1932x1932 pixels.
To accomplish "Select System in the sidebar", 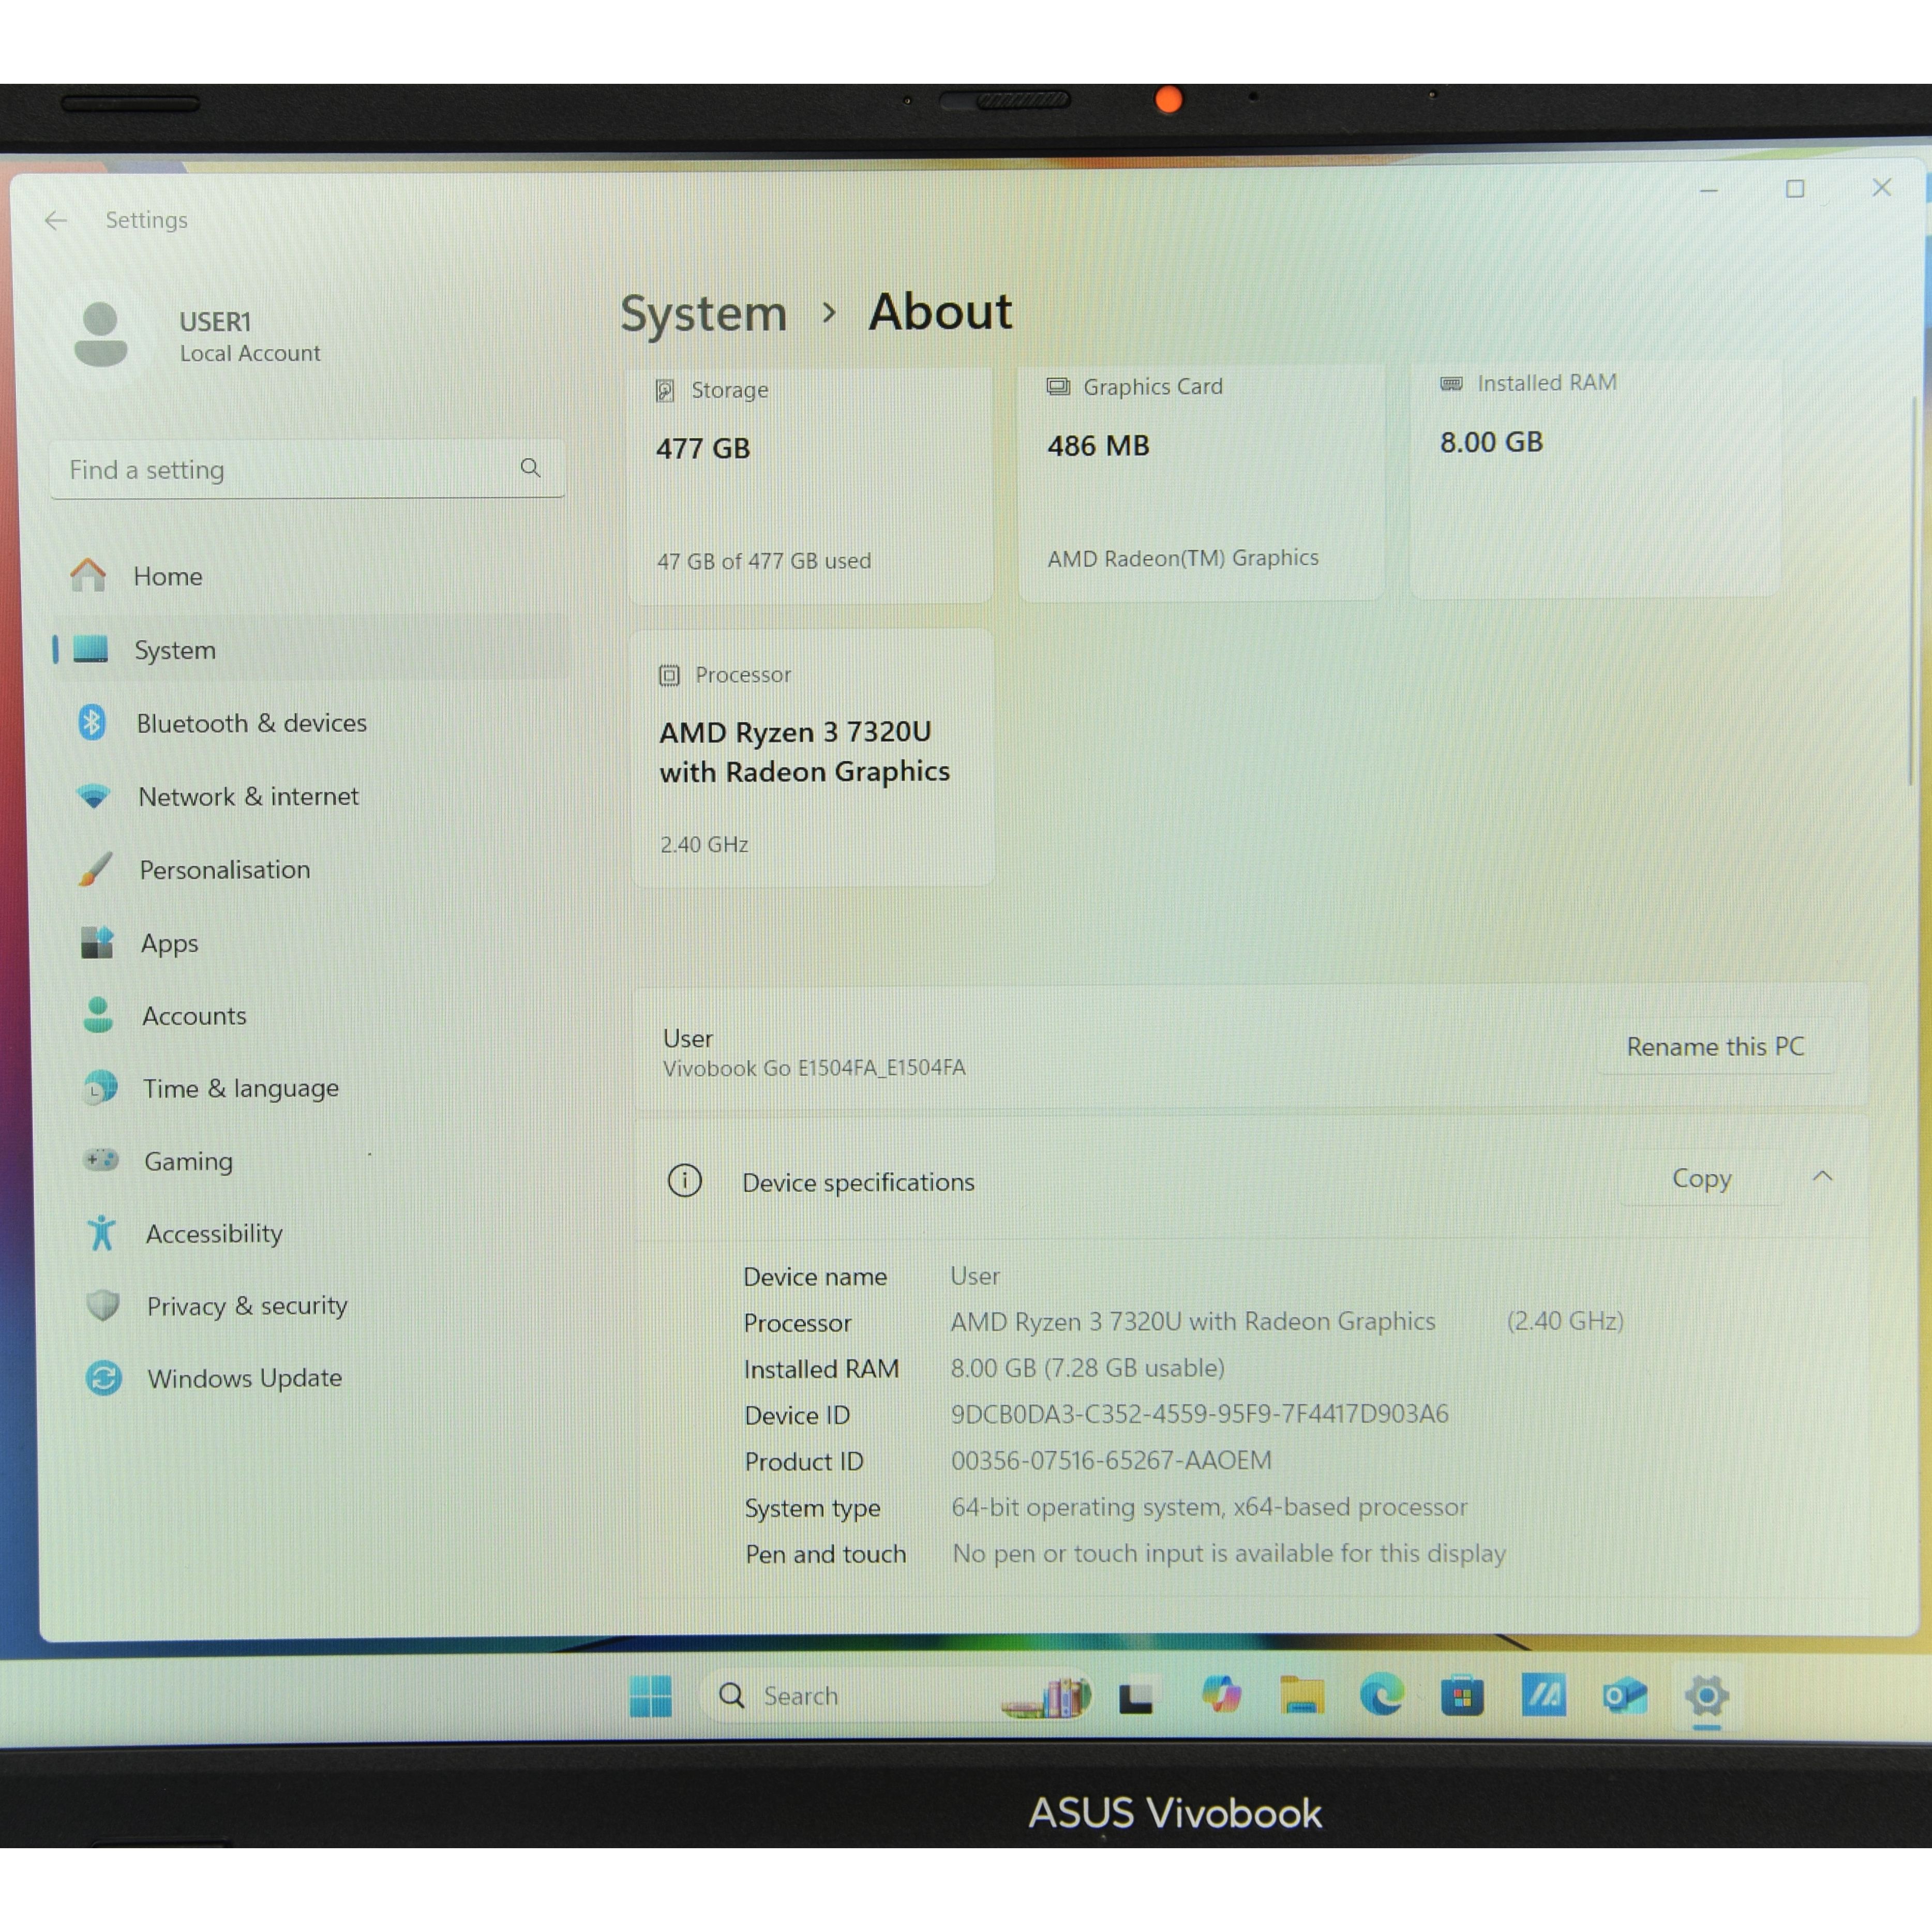I will pos(310,650).
